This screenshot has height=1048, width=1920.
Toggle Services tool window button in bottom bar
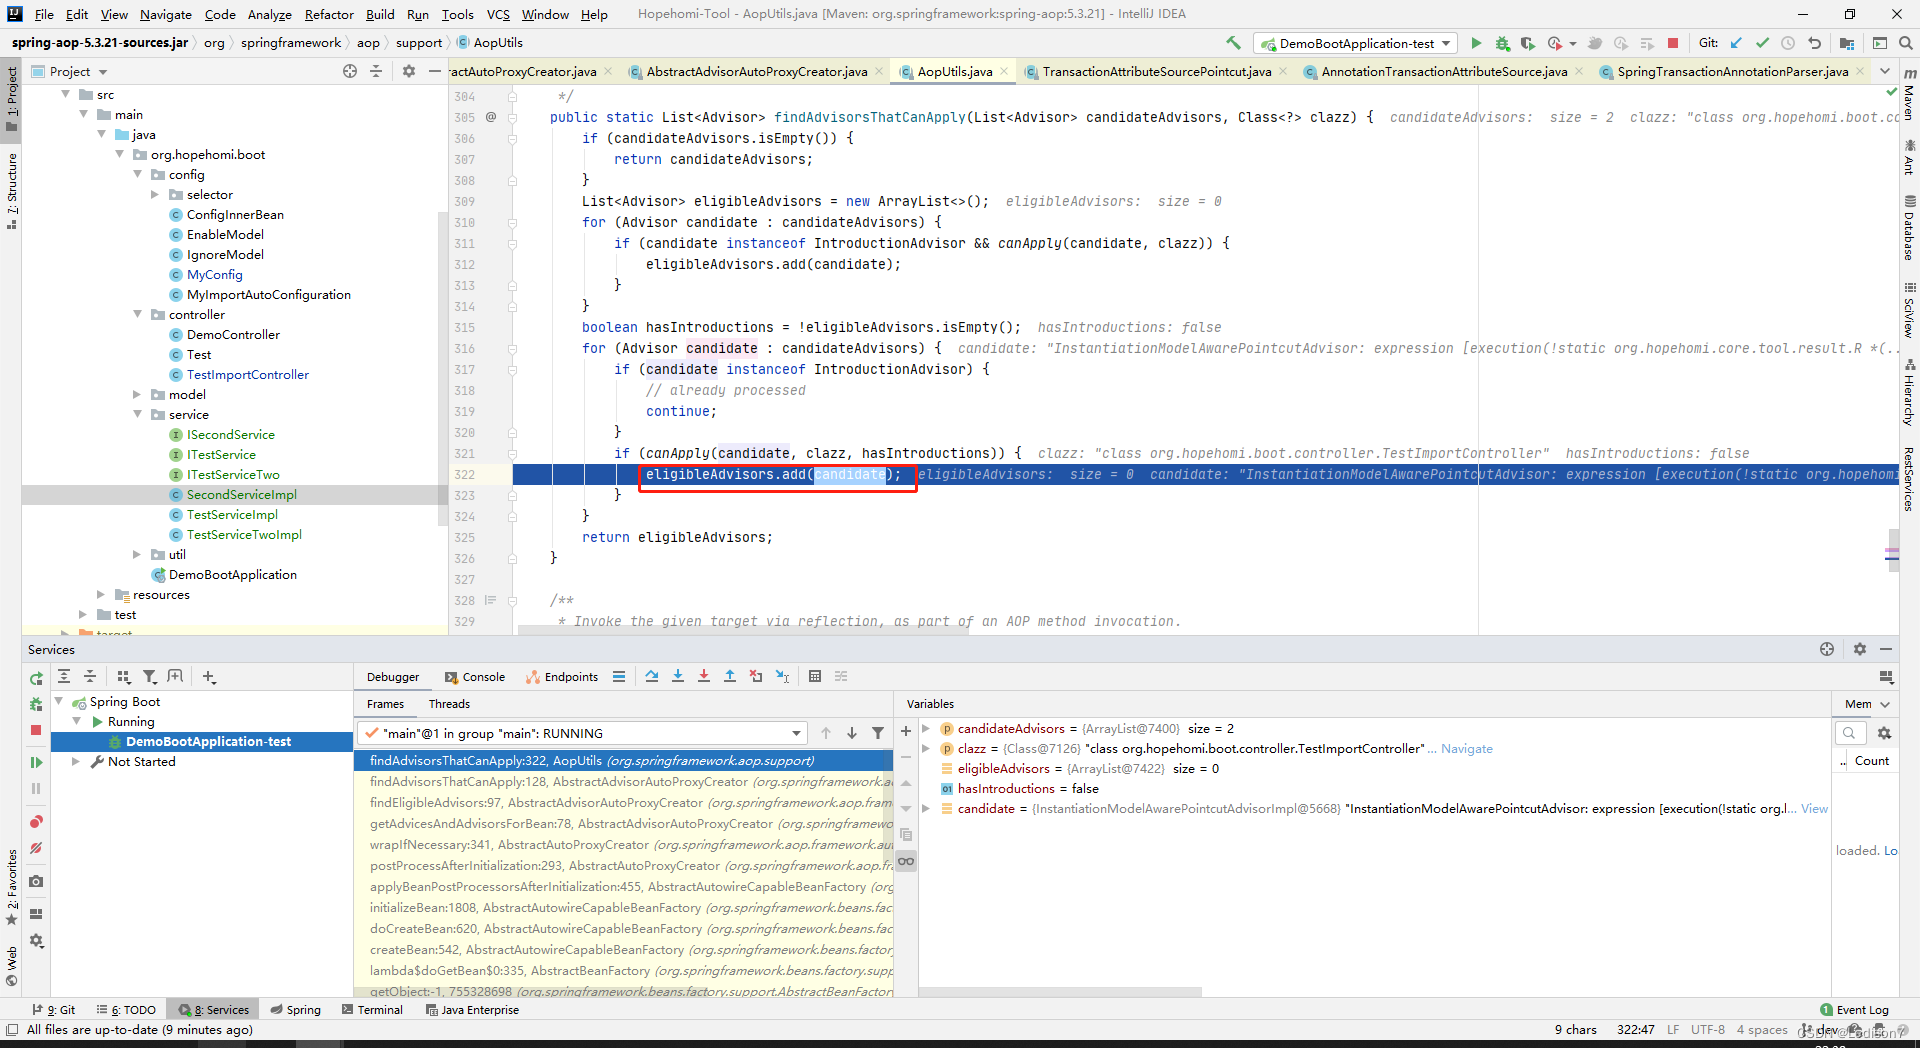[x=214, y=1010]
